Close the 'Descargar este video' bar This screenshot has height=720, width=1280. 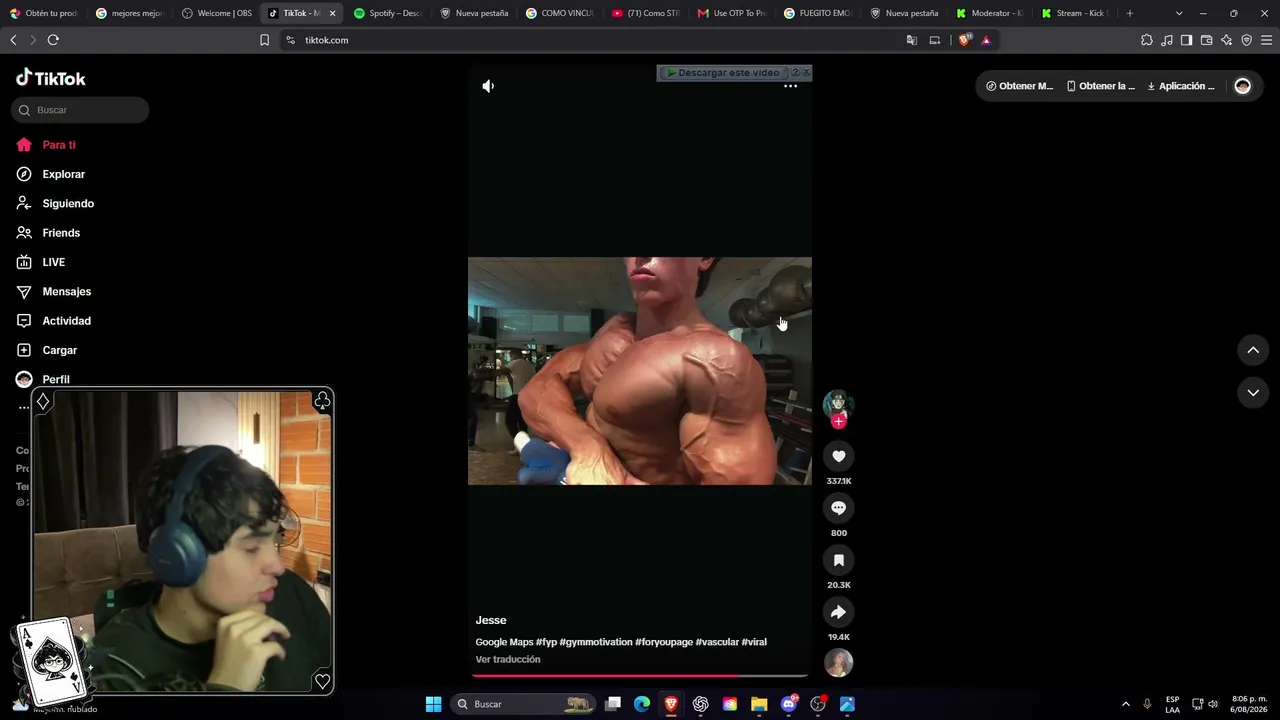(x=806, y=73)
